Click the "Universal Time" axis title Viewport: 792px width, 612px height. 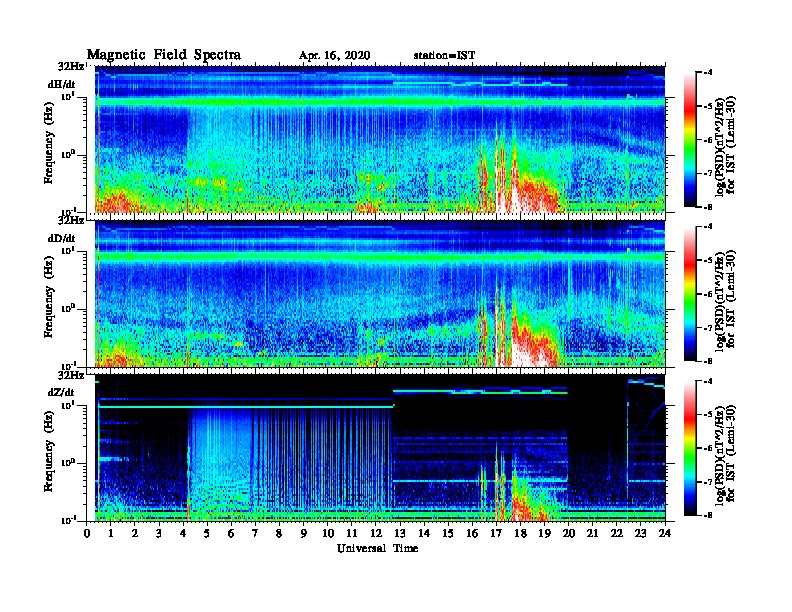point(378,548)
